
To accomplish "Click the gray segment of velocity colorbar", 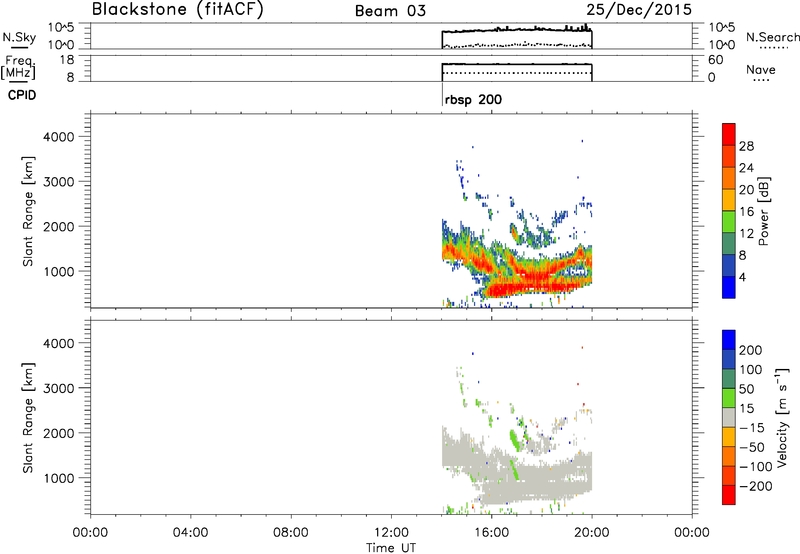I will (729, 417).
